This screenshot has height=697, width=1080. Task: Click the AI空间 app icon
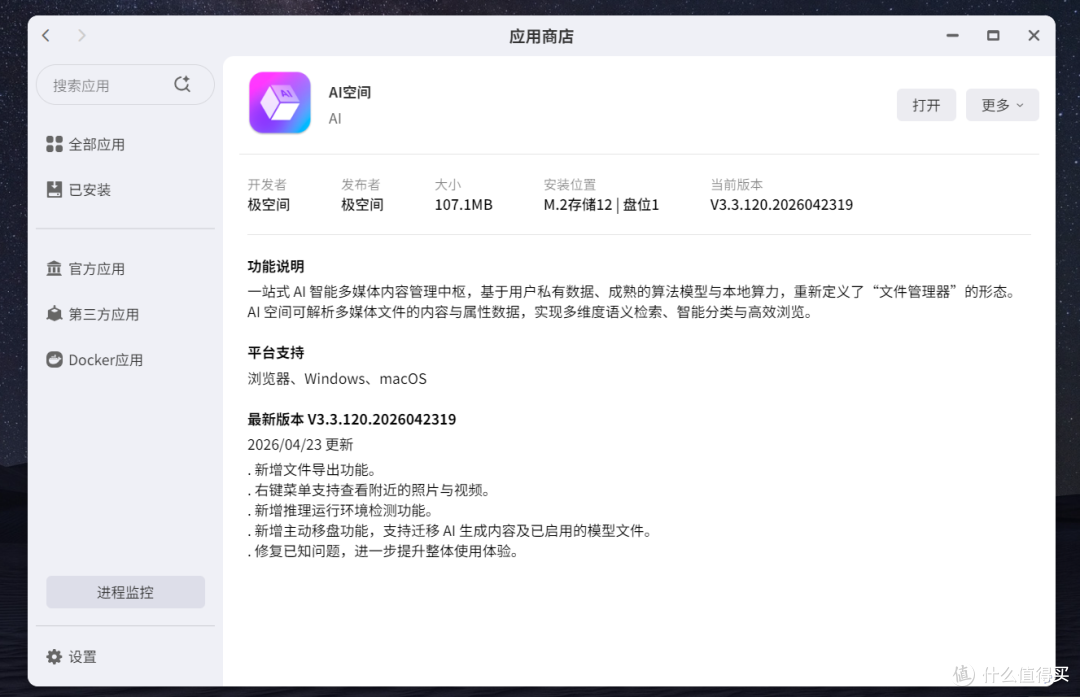tap(280, 103)
